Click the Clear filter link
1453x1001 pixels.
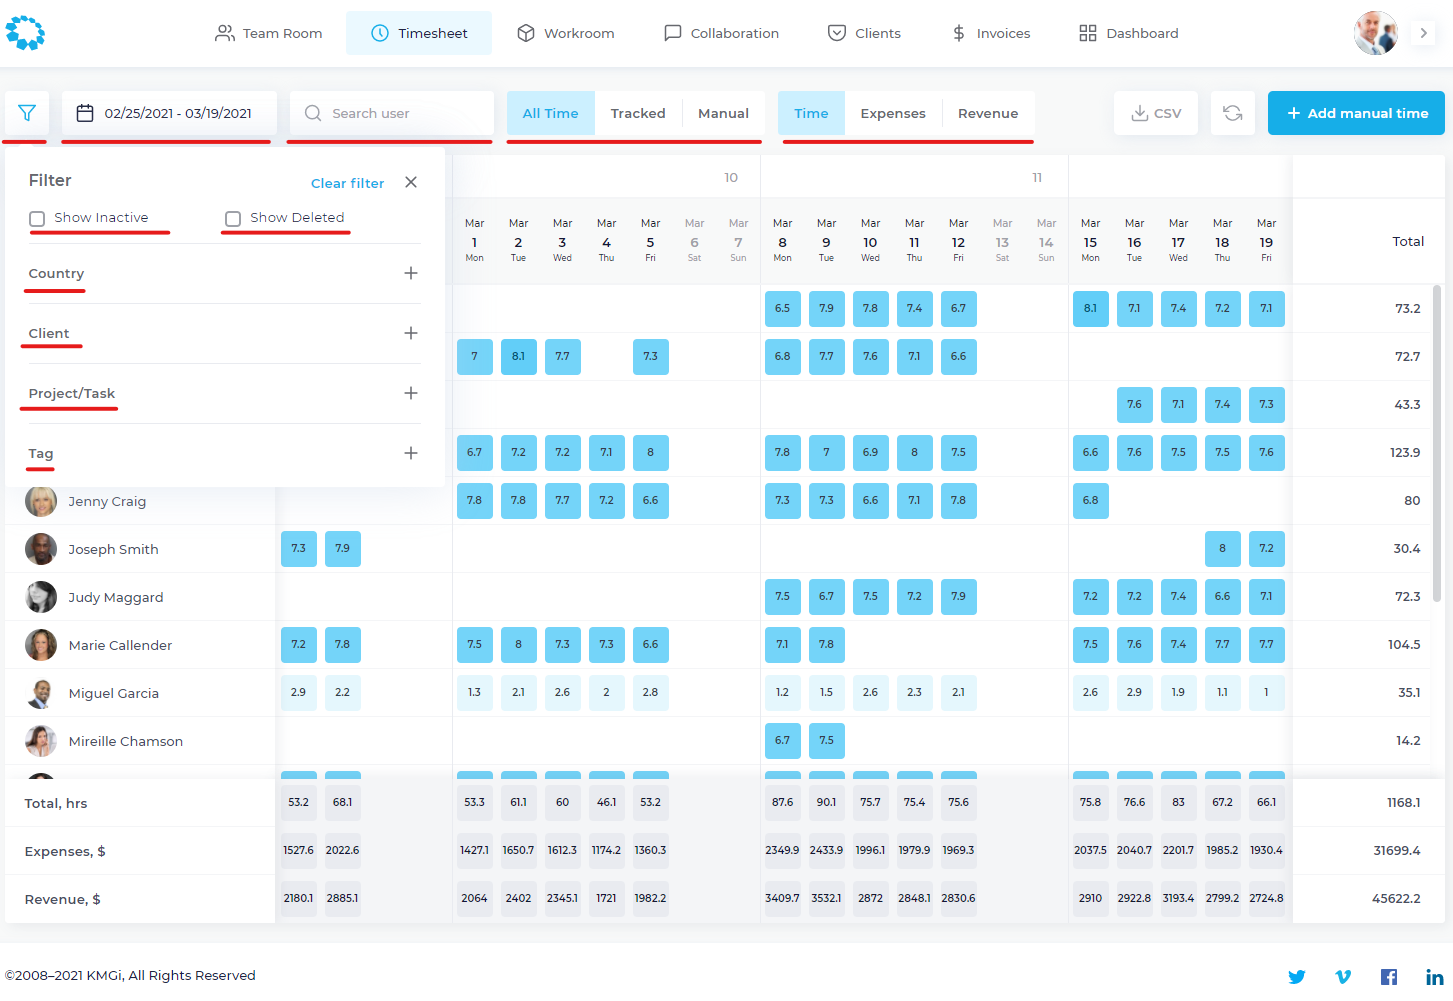coord(347,183)
